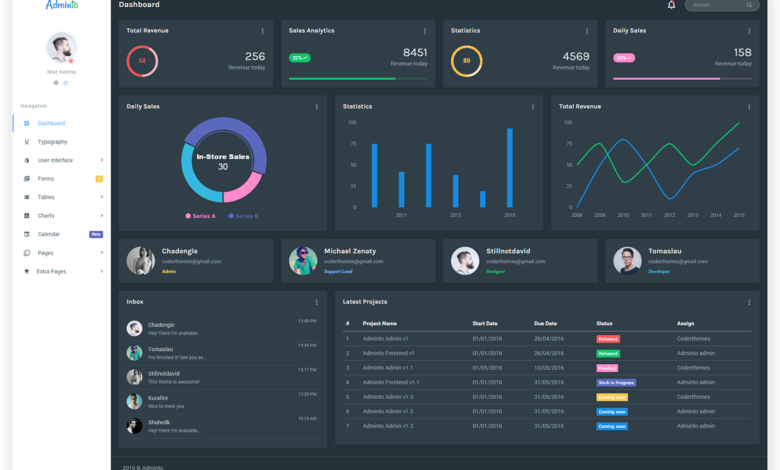
Task: Open options menu on Statistics chart panel
Action: point(533,107)
